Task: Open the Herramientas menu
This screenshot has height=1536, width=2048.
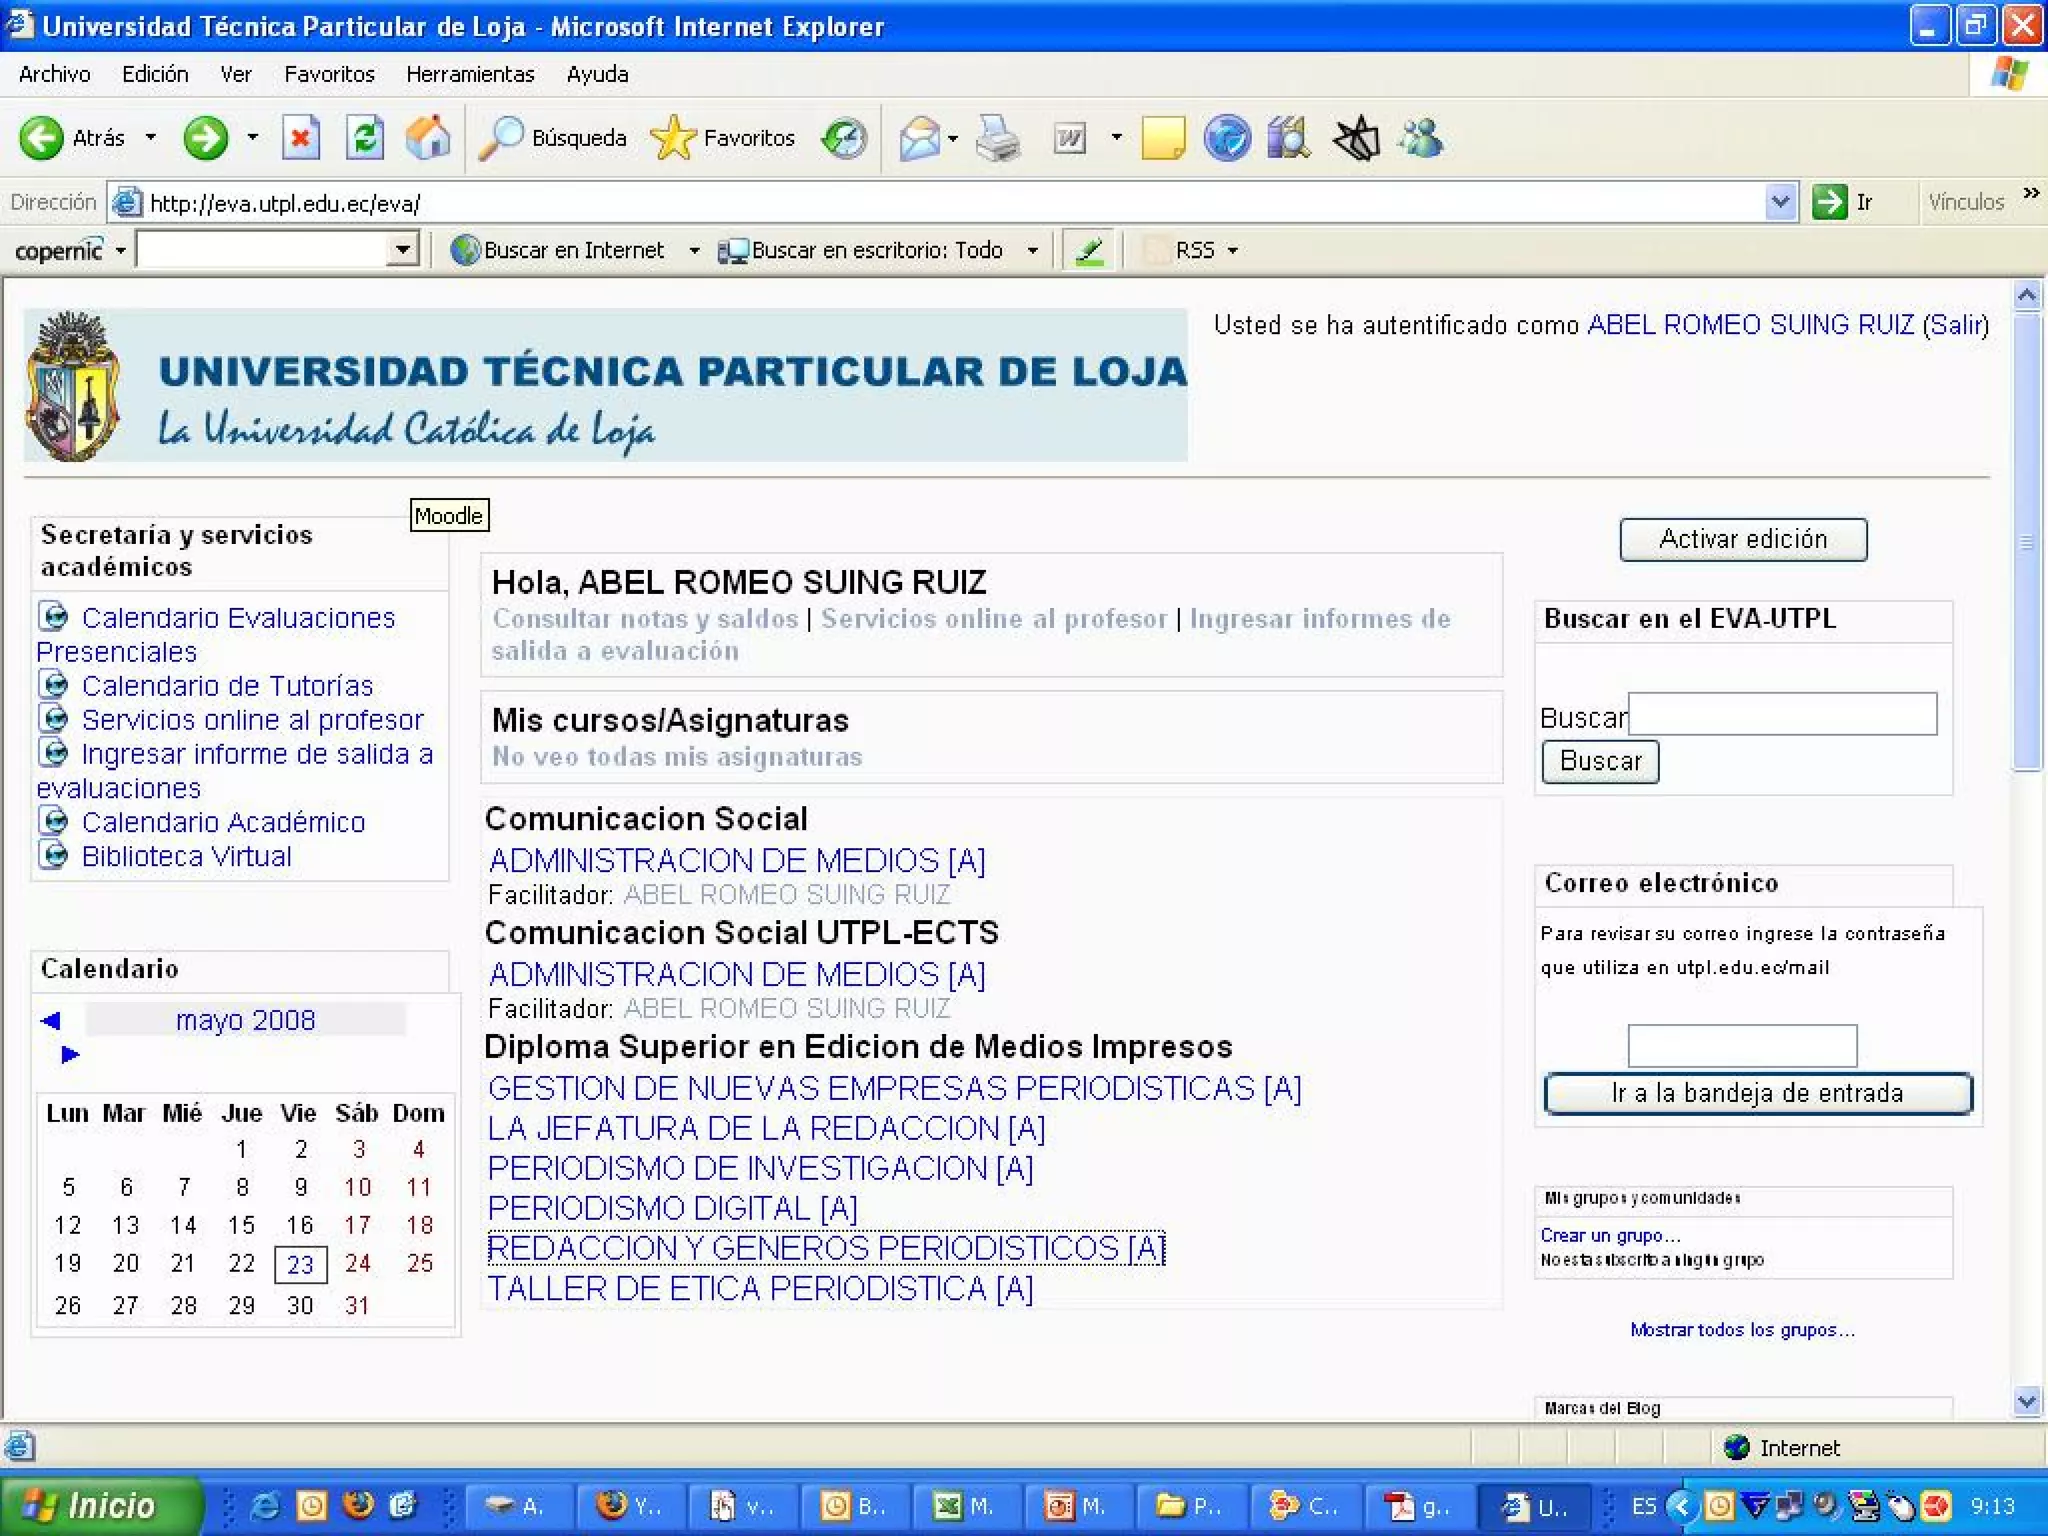Action: (x=470, y=74)
